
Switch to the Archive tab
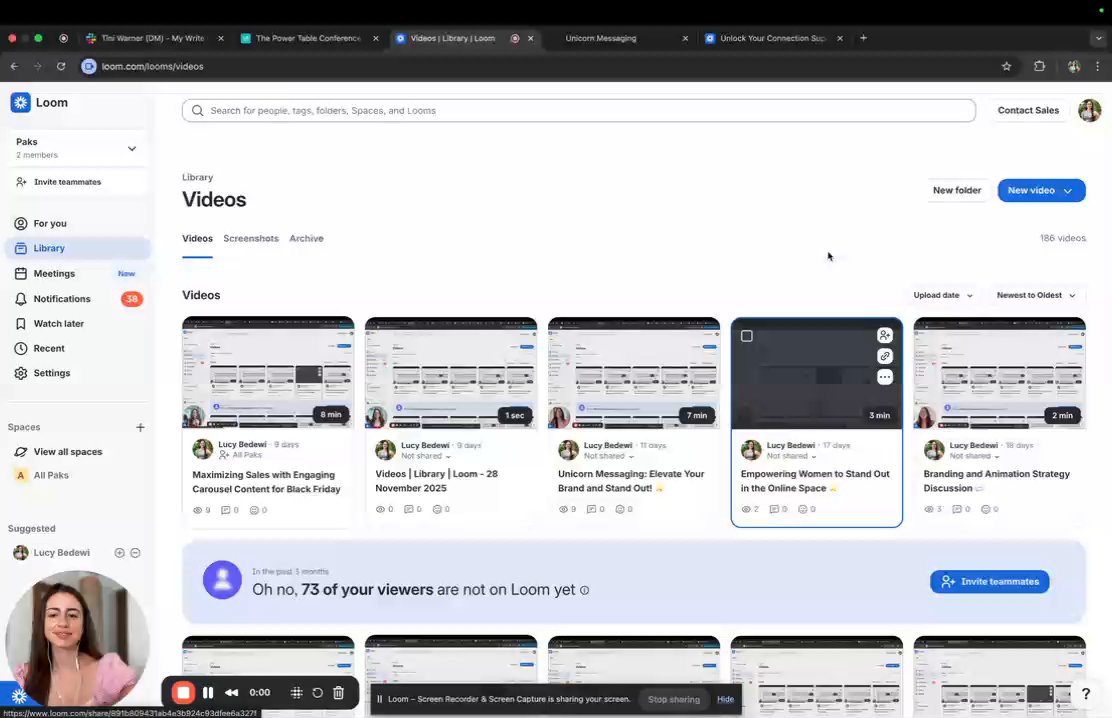pyautogui.click(x=306, y=238)
